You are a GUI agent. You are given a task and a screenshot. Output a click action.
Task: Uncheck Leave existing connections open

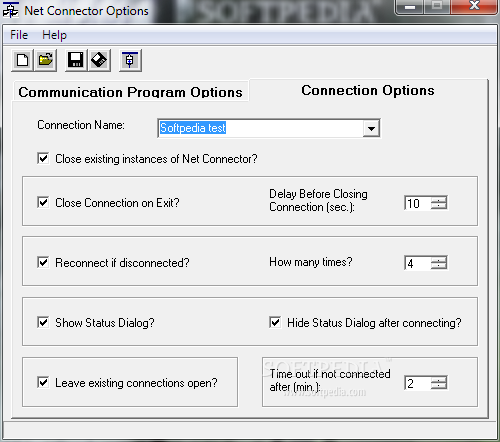click(x=43, y=382)
